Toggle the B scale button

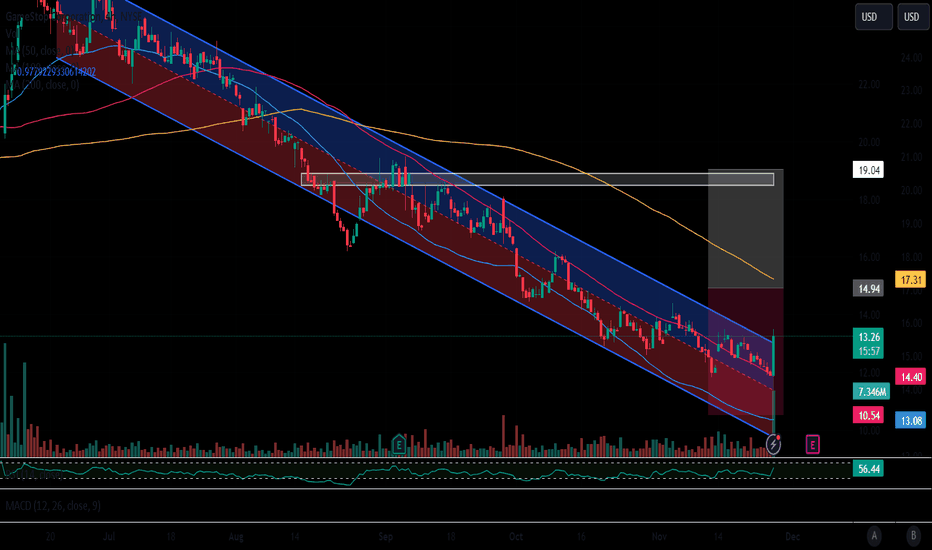click(914, 536)
